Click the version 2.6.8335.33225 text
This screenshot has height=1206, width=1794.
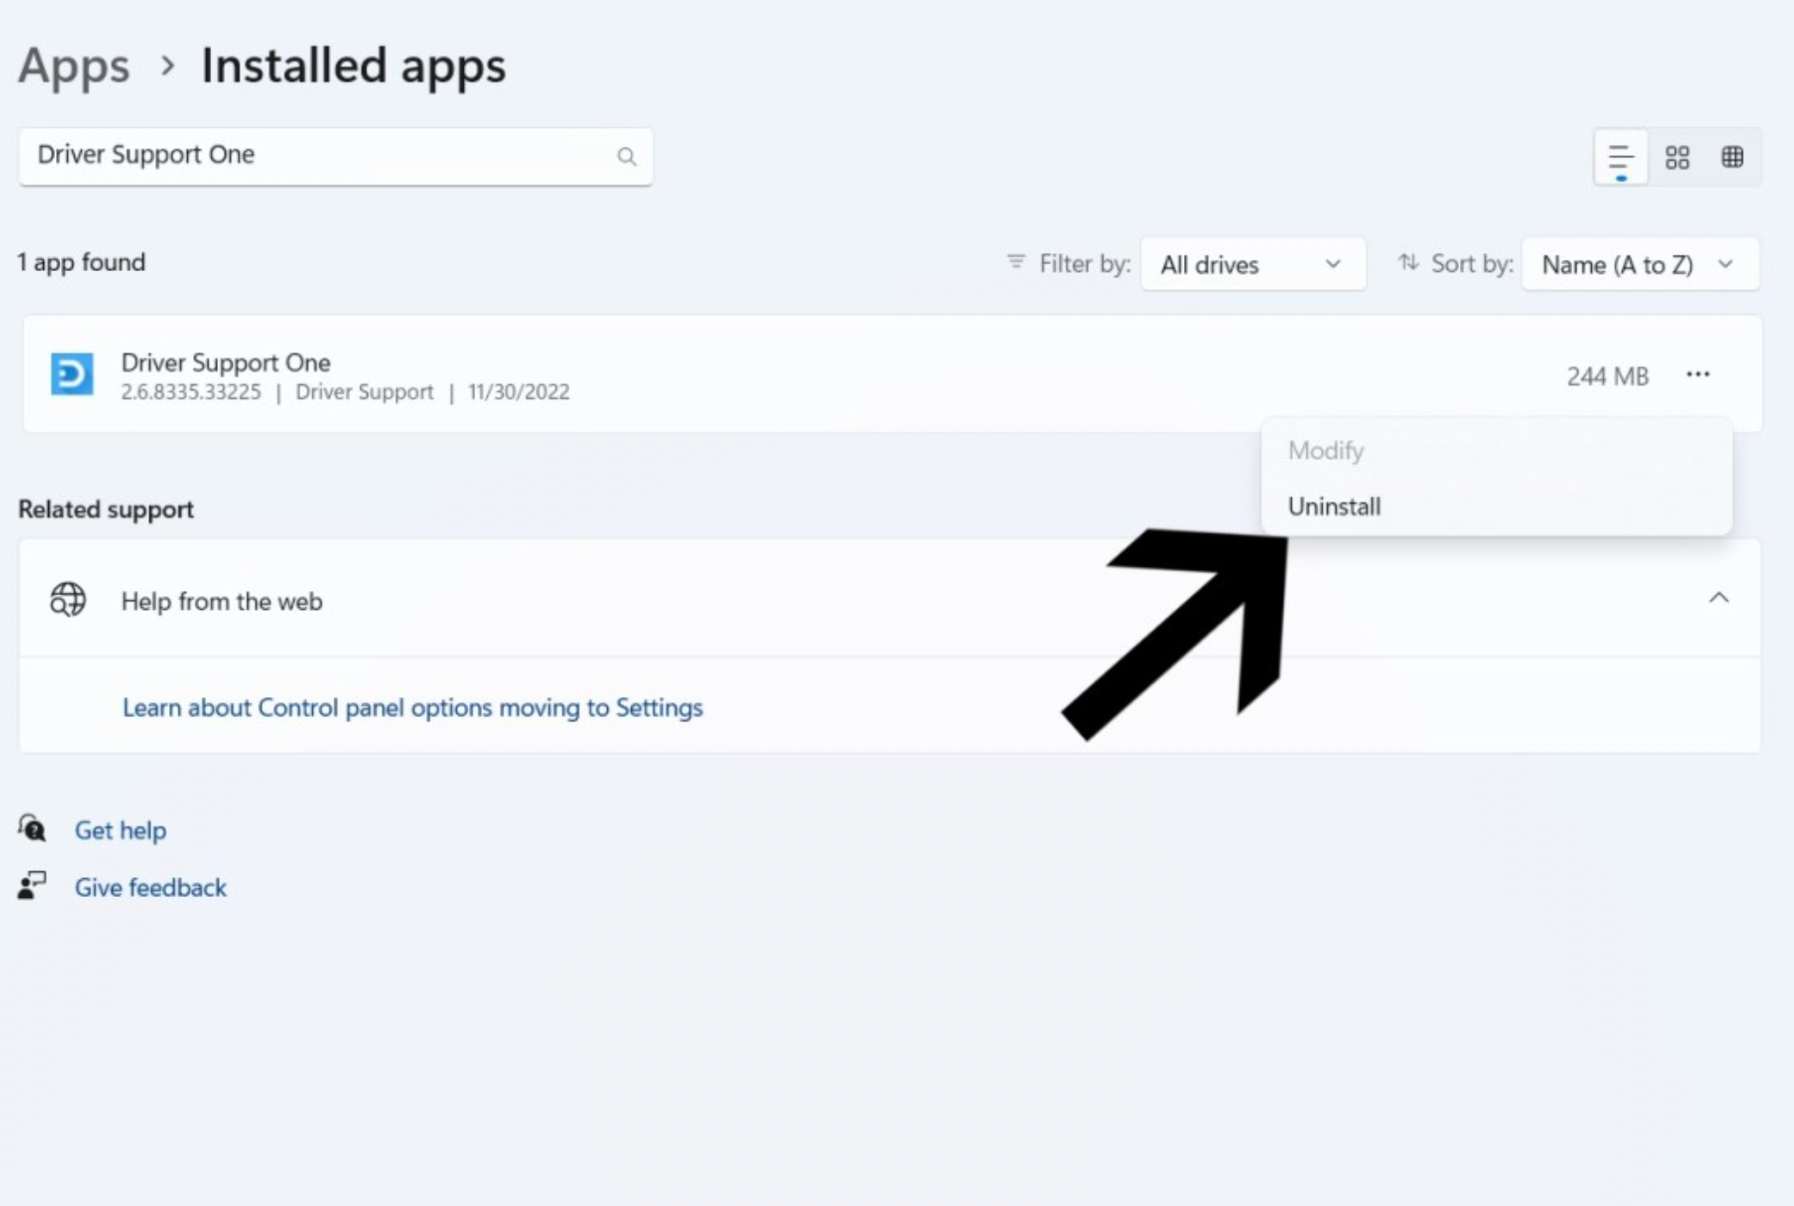190,392
